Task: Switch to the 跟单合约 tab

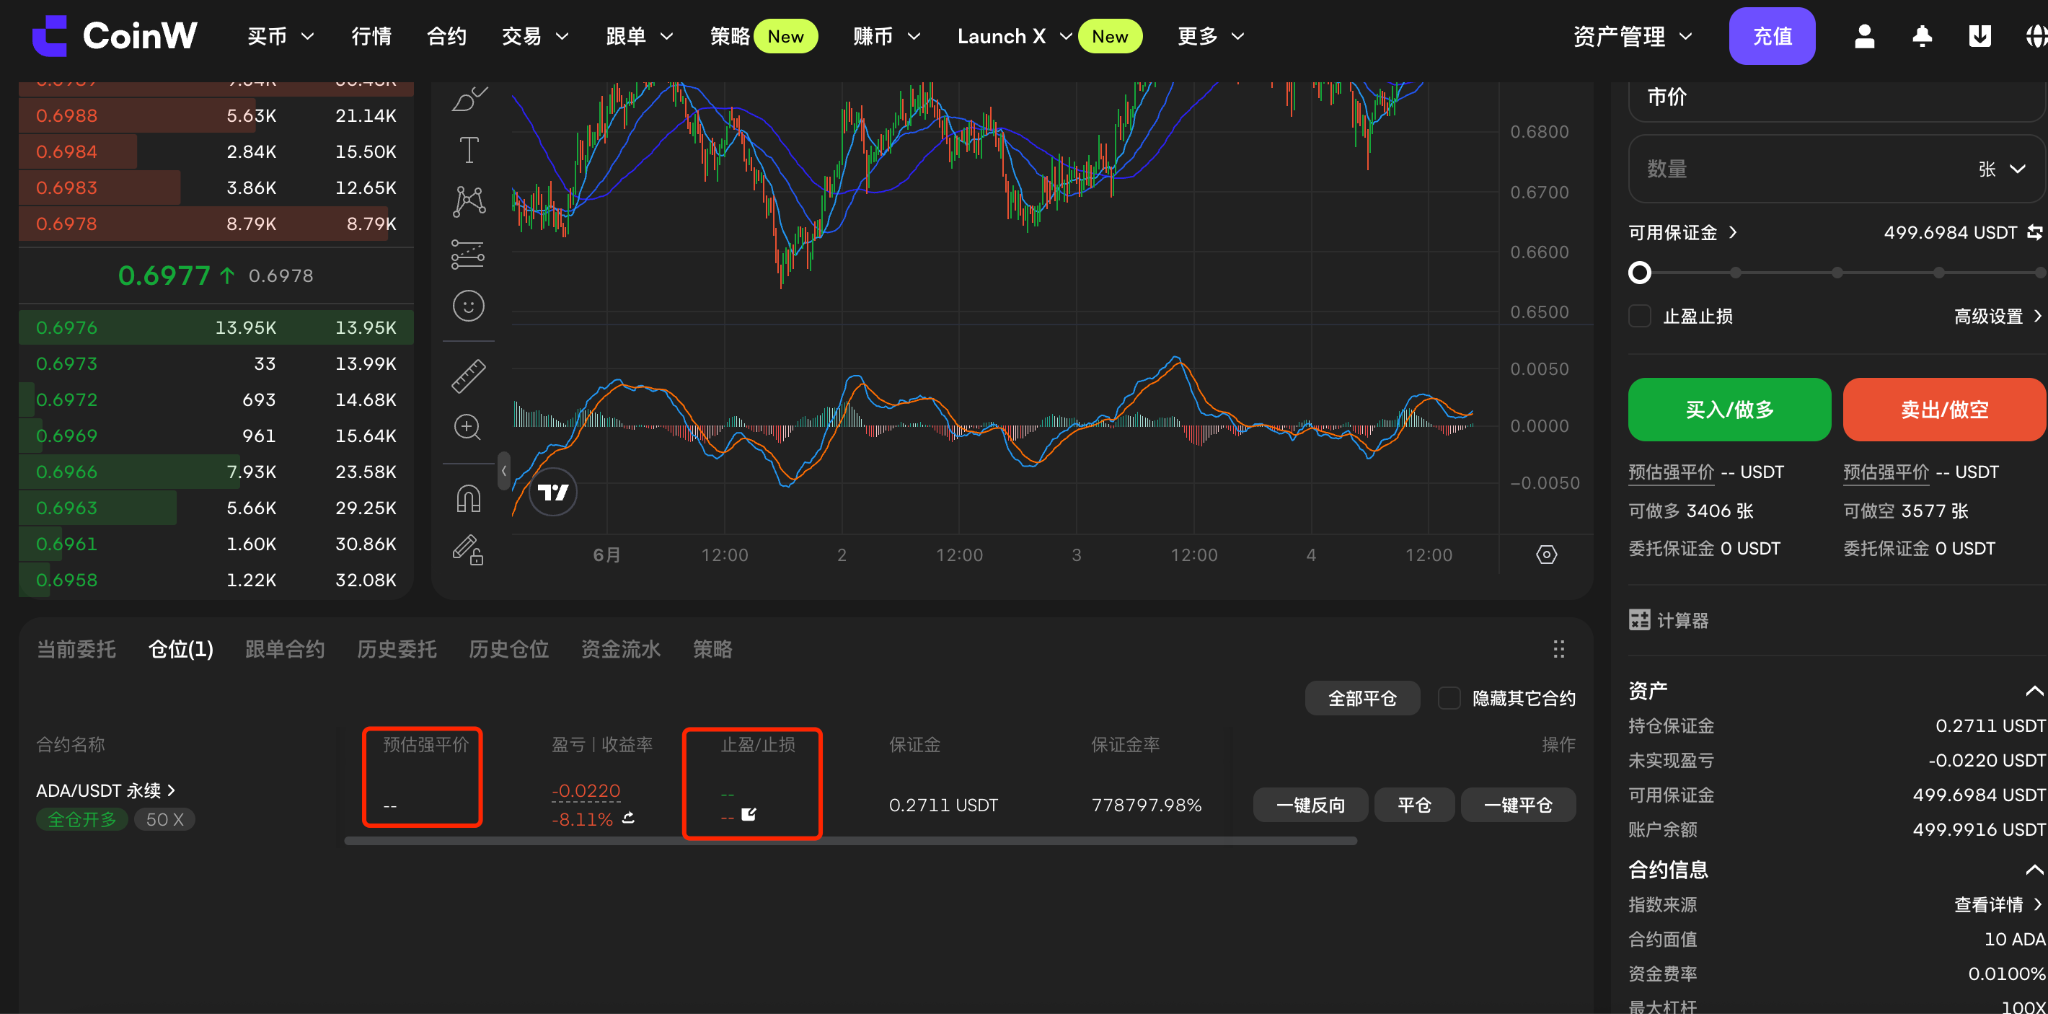Action: click(285, 650)
